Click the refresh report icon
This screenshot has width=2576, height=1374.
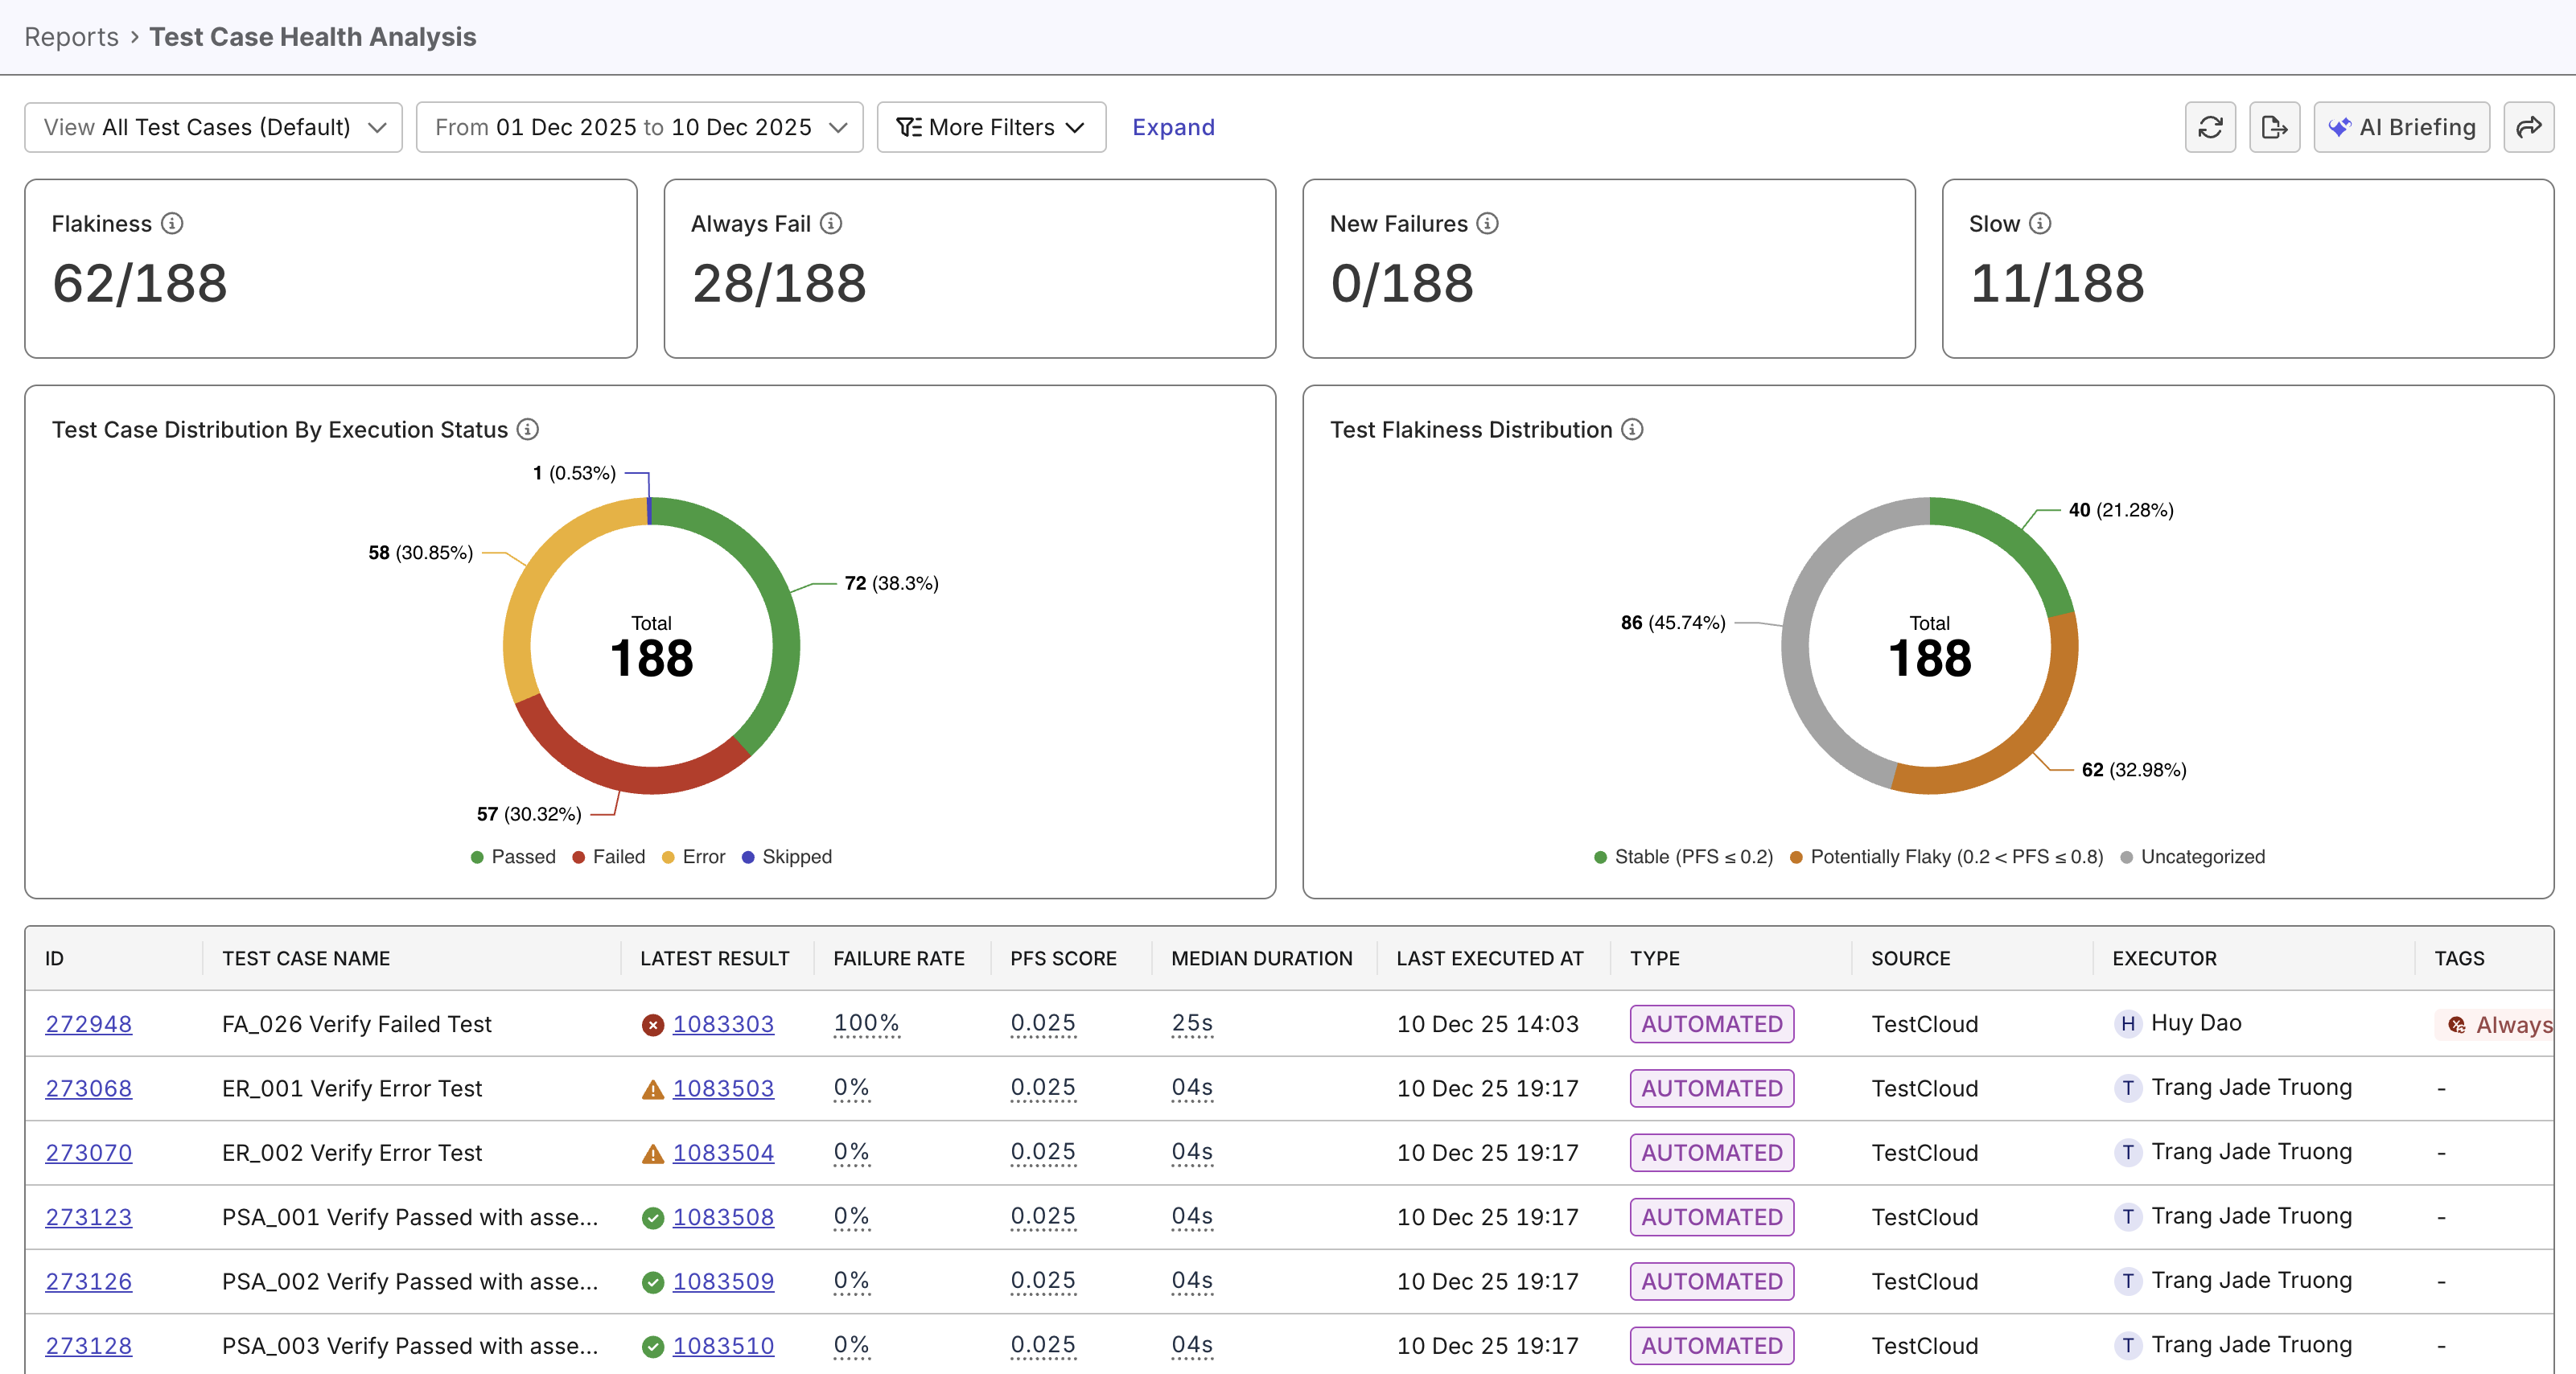[x=2210, y=127]
